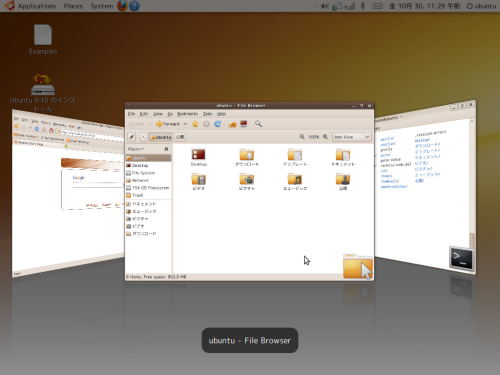Select File System in the Places sidebar

pos(149,173)
